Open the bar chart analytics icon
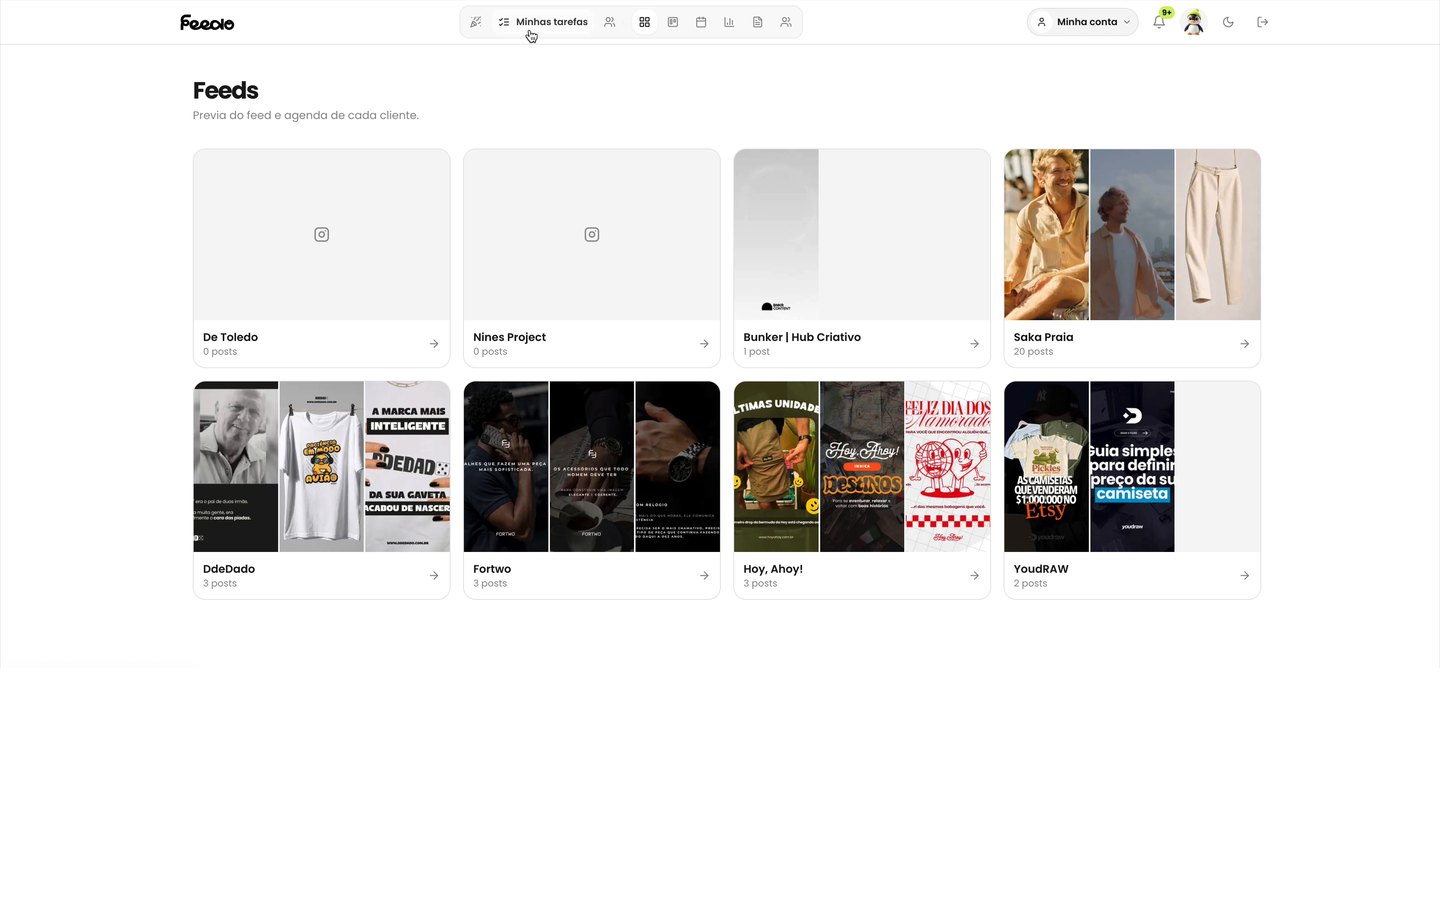This screenshot has height=900, width=1440. [x=729, y=22]
